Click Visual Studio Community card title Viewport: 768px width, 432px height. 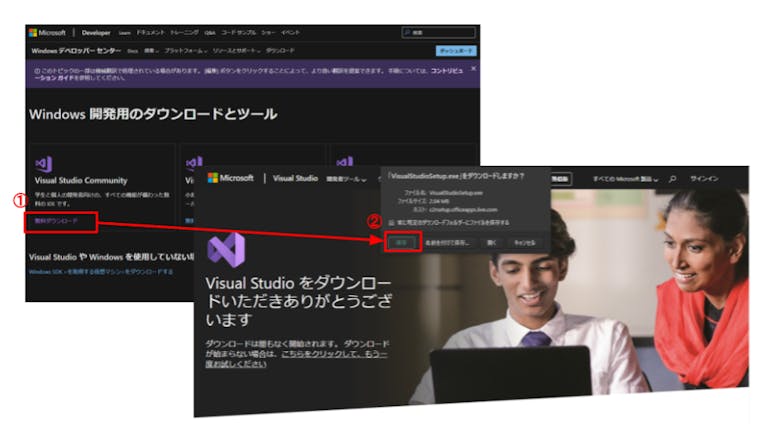click(x=81, y=180)
